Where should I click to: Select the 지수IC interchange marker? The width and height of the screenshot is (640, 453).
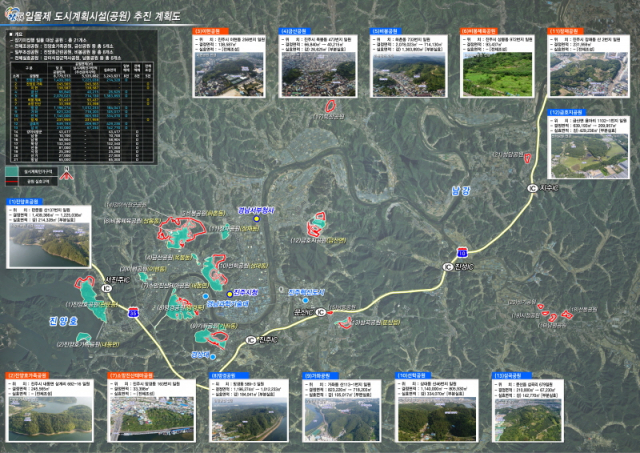coord(532,188)
